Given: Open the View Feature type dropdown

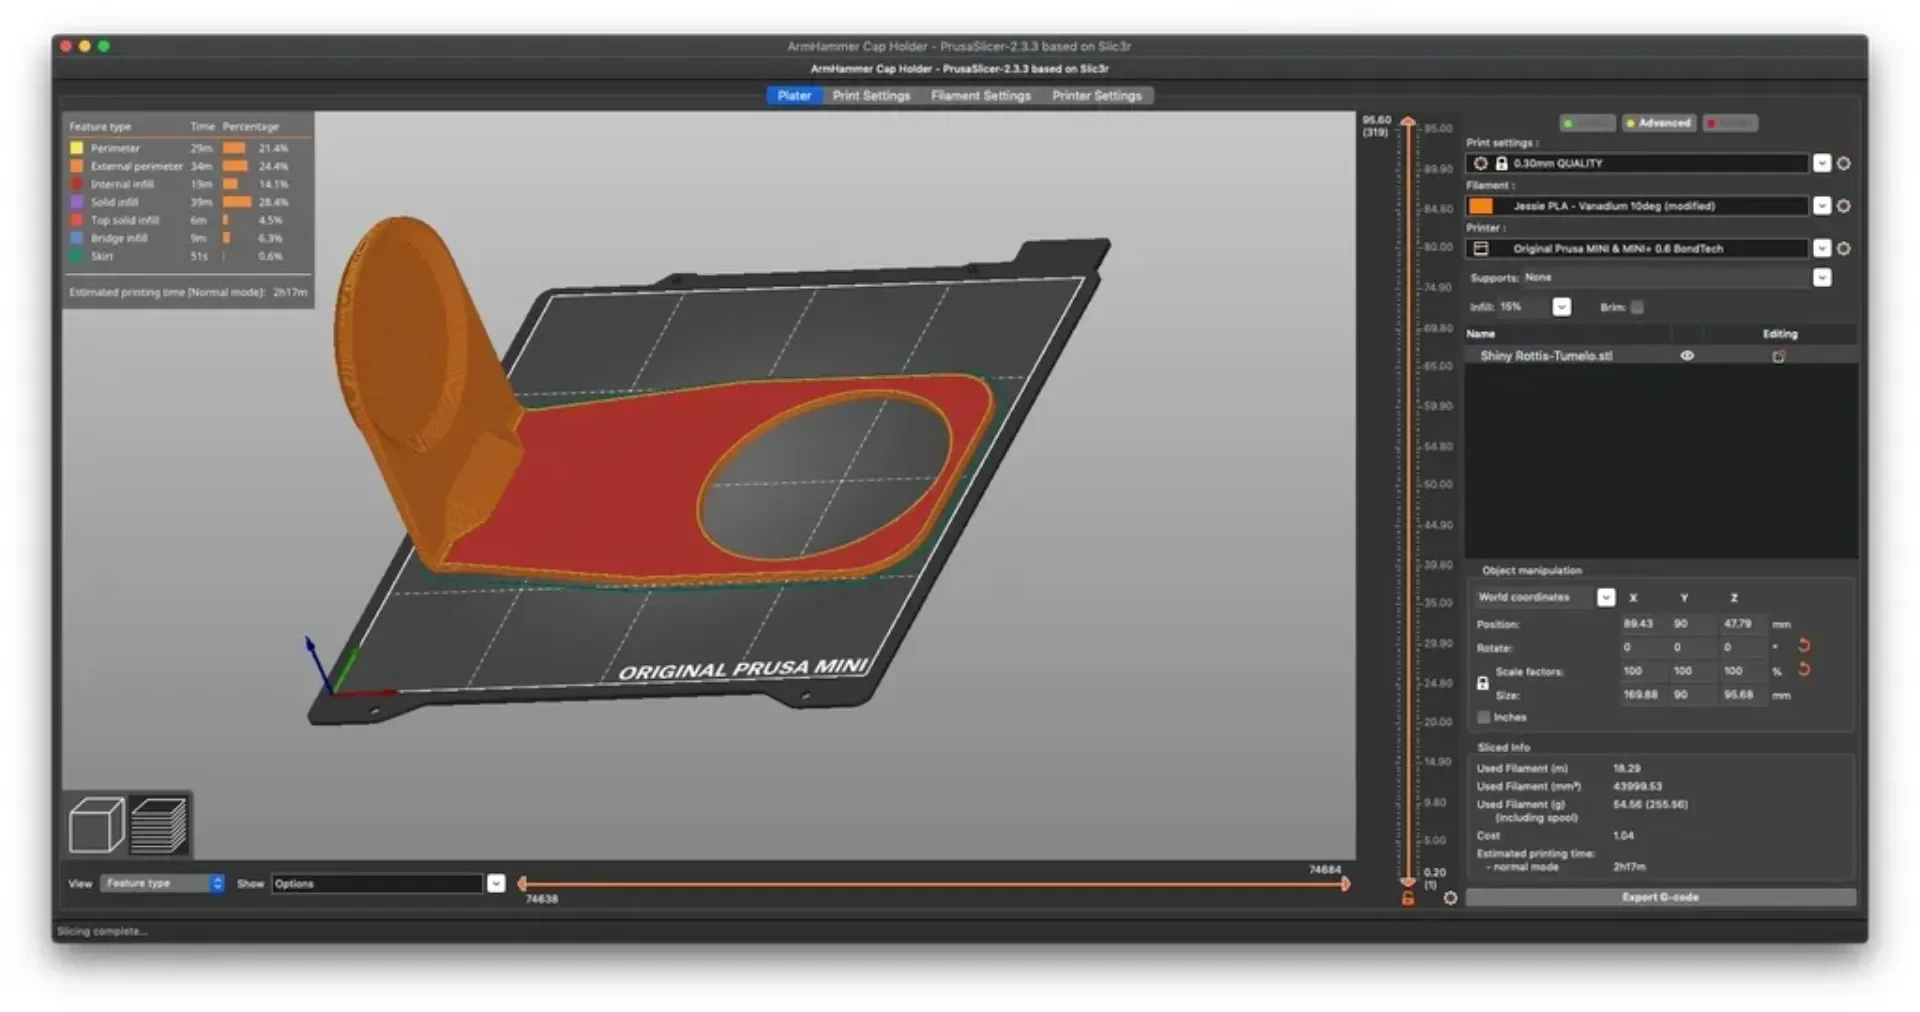Looking at the screenshot, I should pos(162,883).
